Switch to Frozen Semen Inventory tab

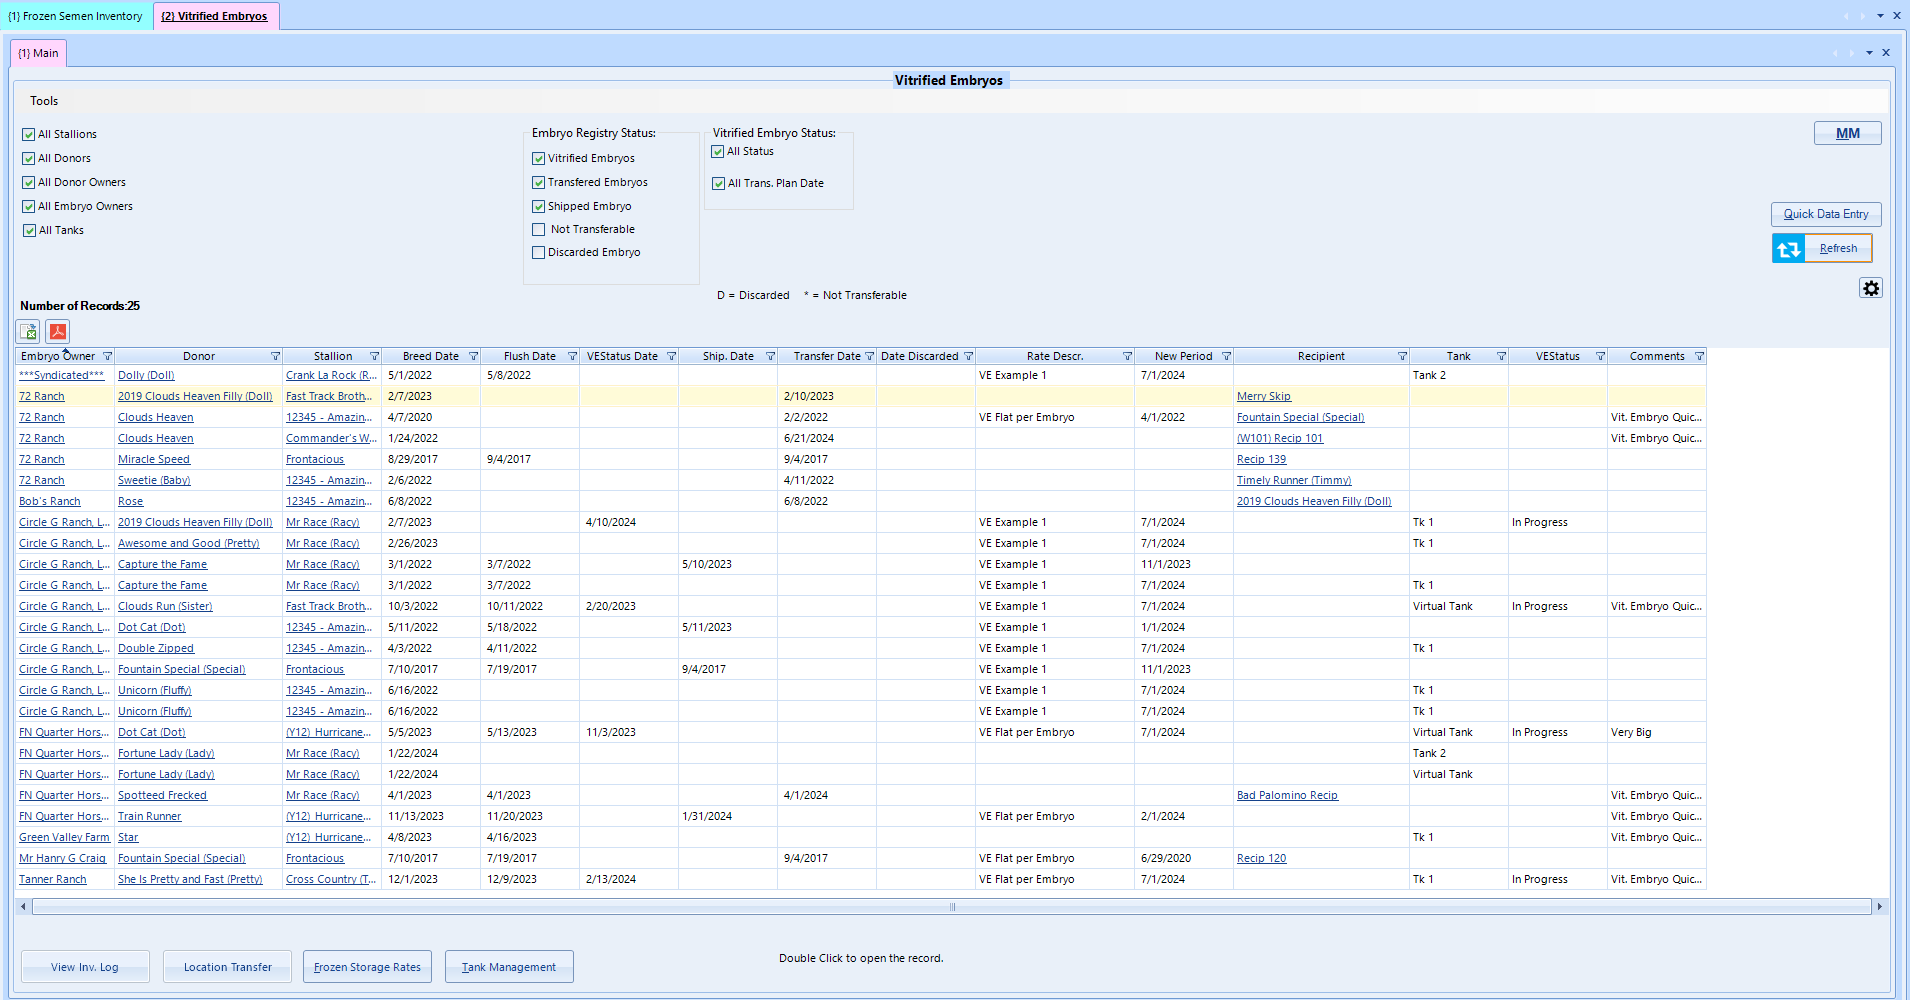tap(76, 16)
